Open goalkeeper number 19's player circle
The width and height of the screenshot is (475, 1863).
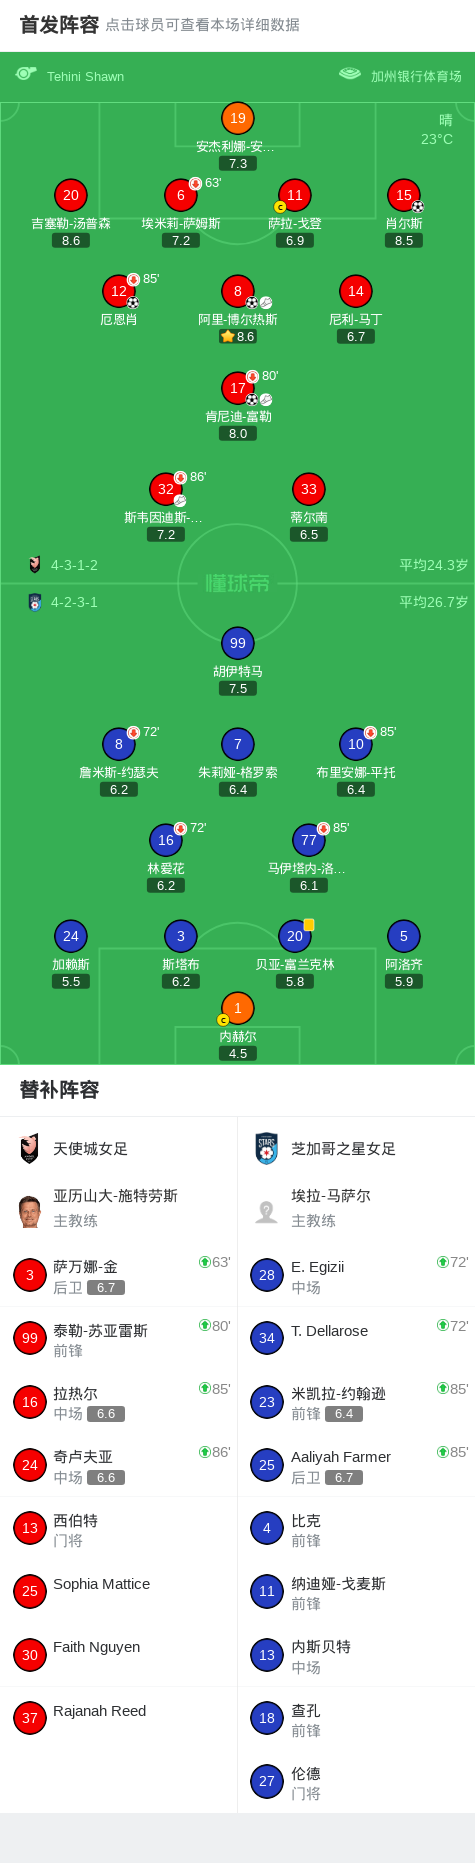(237, 118)
